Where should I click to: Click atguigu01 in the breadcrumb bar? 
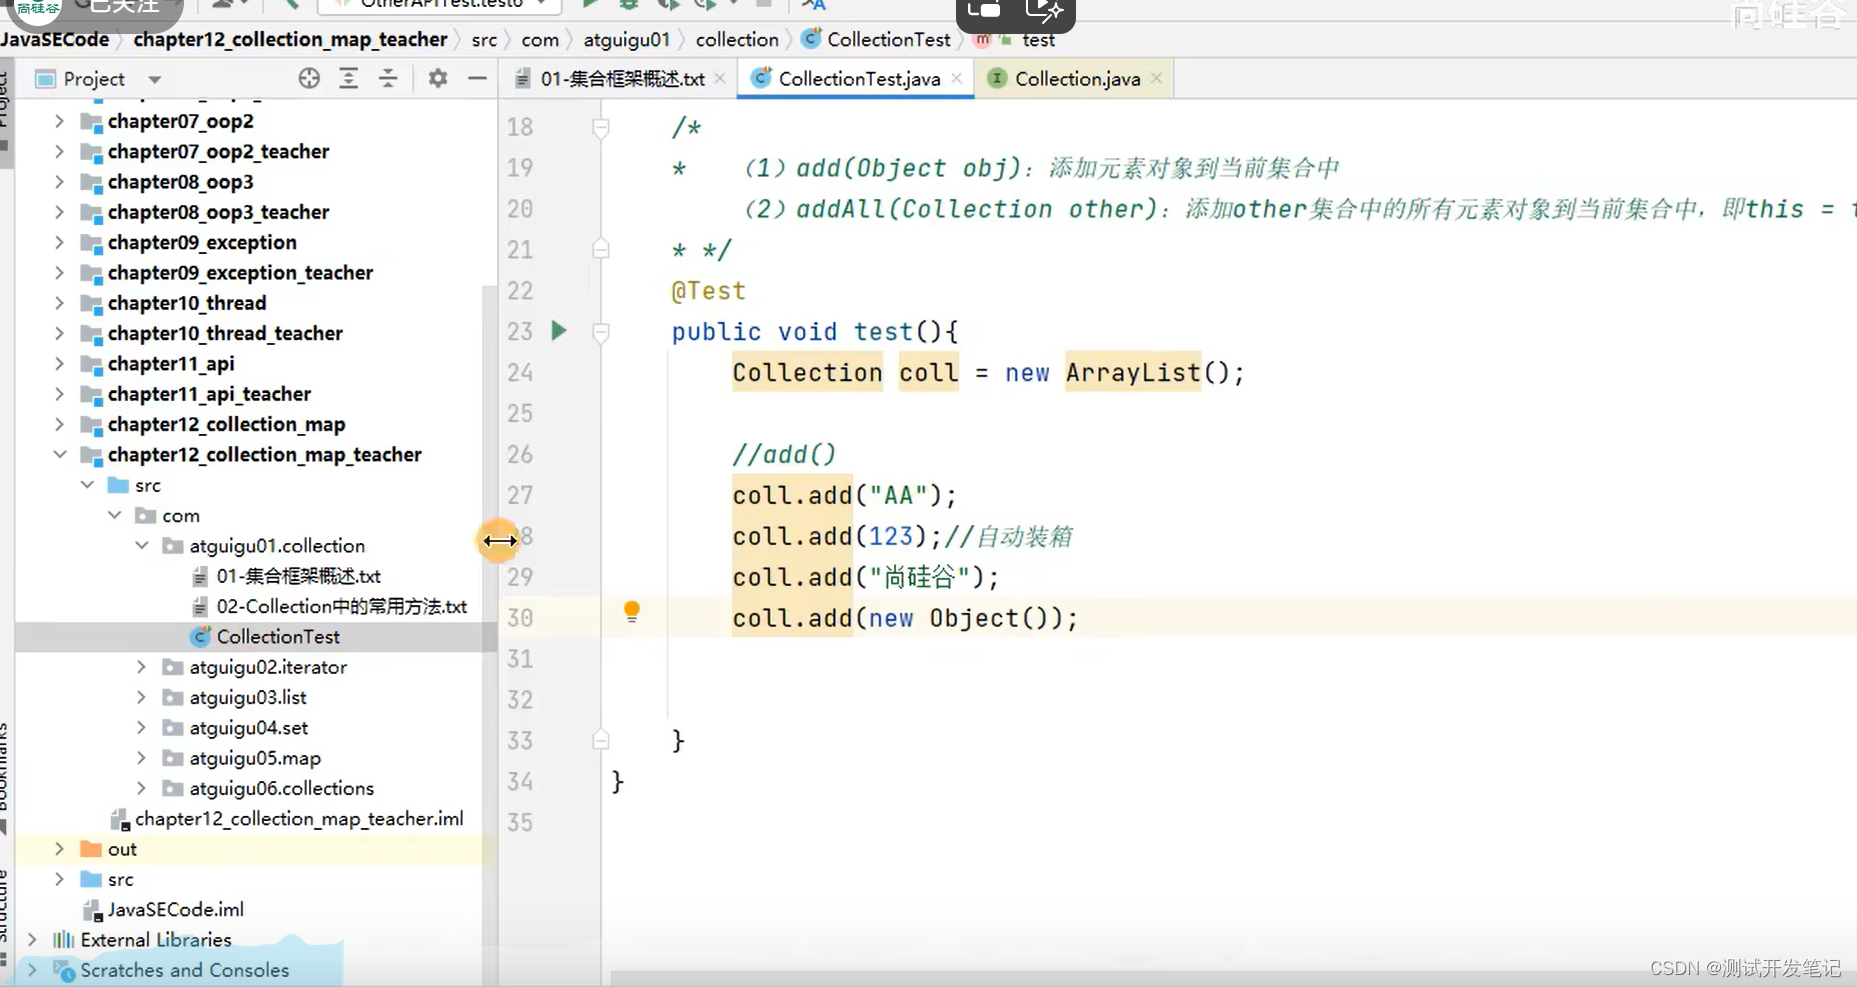627,39
